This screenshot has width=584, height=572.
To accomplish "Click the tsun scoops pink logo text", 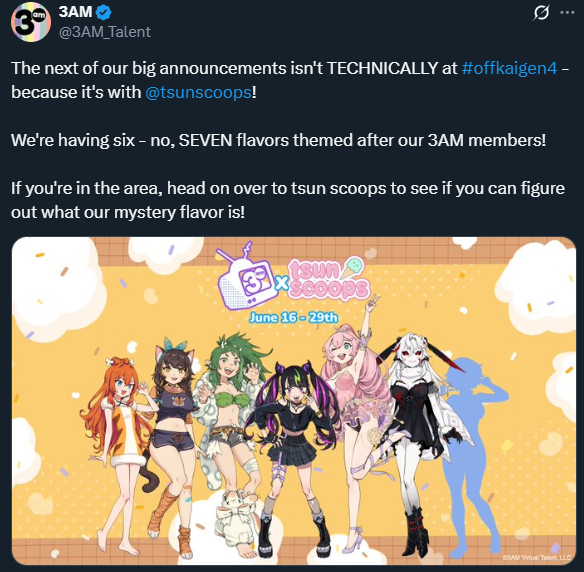I will [329, 281].
